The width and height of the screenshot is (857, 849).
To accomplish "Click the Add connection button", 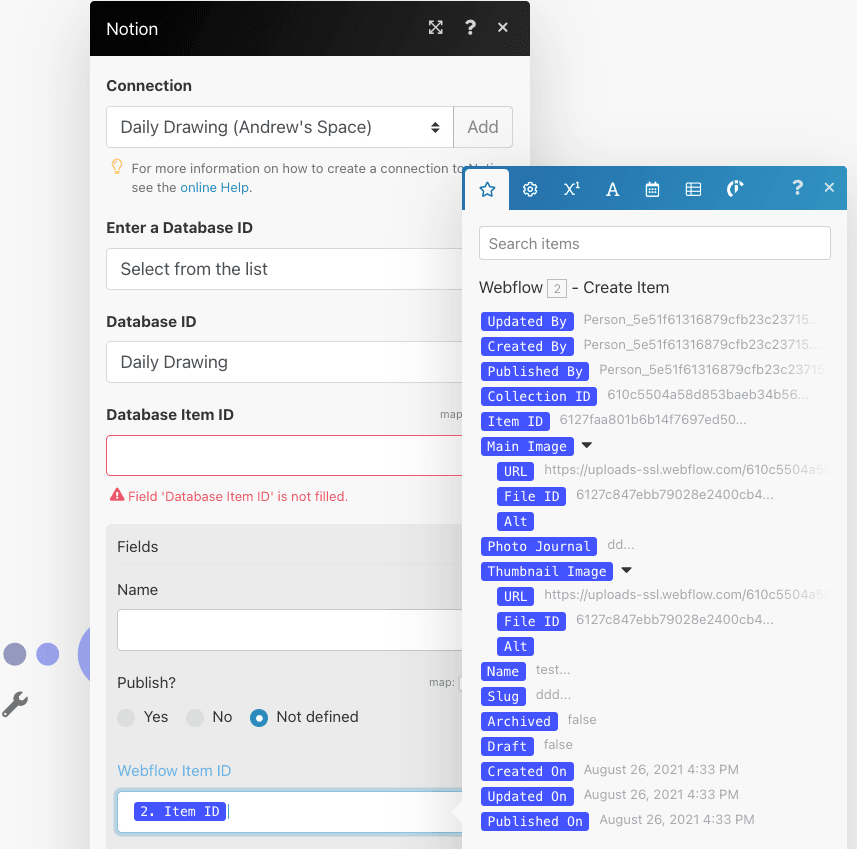I will point(482,127).
